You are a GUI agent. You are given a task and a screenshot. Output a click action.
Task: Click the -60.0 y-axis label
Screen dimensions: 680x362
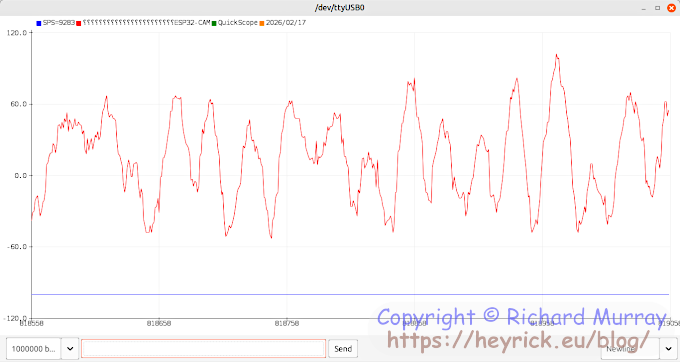[x=17, y=247]
